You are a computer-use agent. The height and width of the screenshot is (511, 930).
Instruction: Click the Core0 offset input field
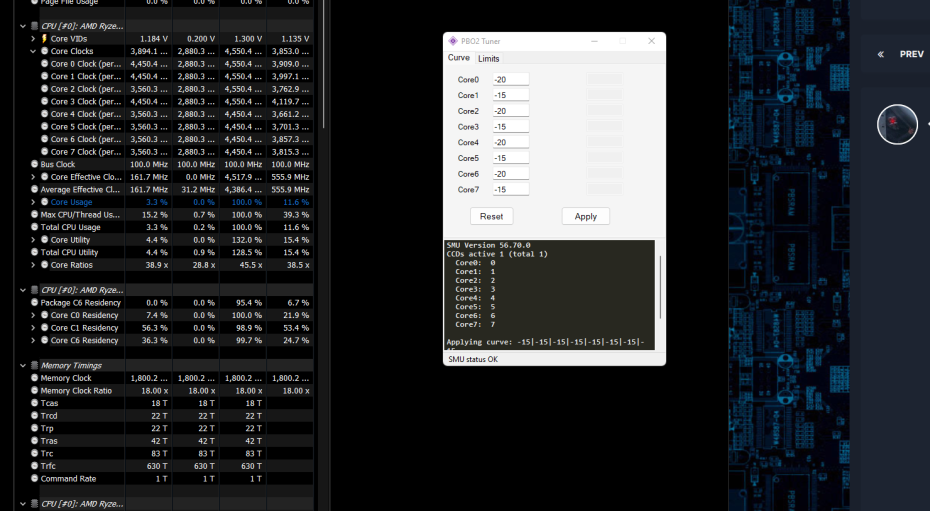[510, 80]
